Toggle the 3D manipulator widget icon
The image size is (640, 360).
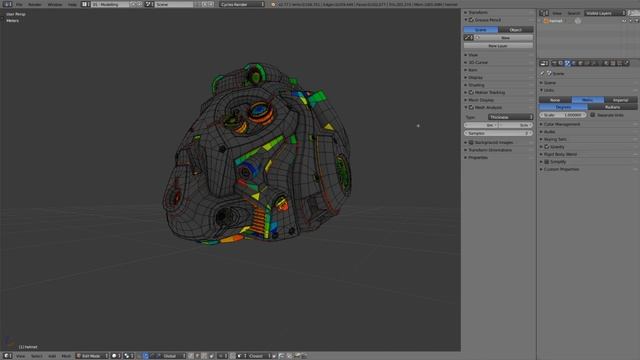pos(146,356)
